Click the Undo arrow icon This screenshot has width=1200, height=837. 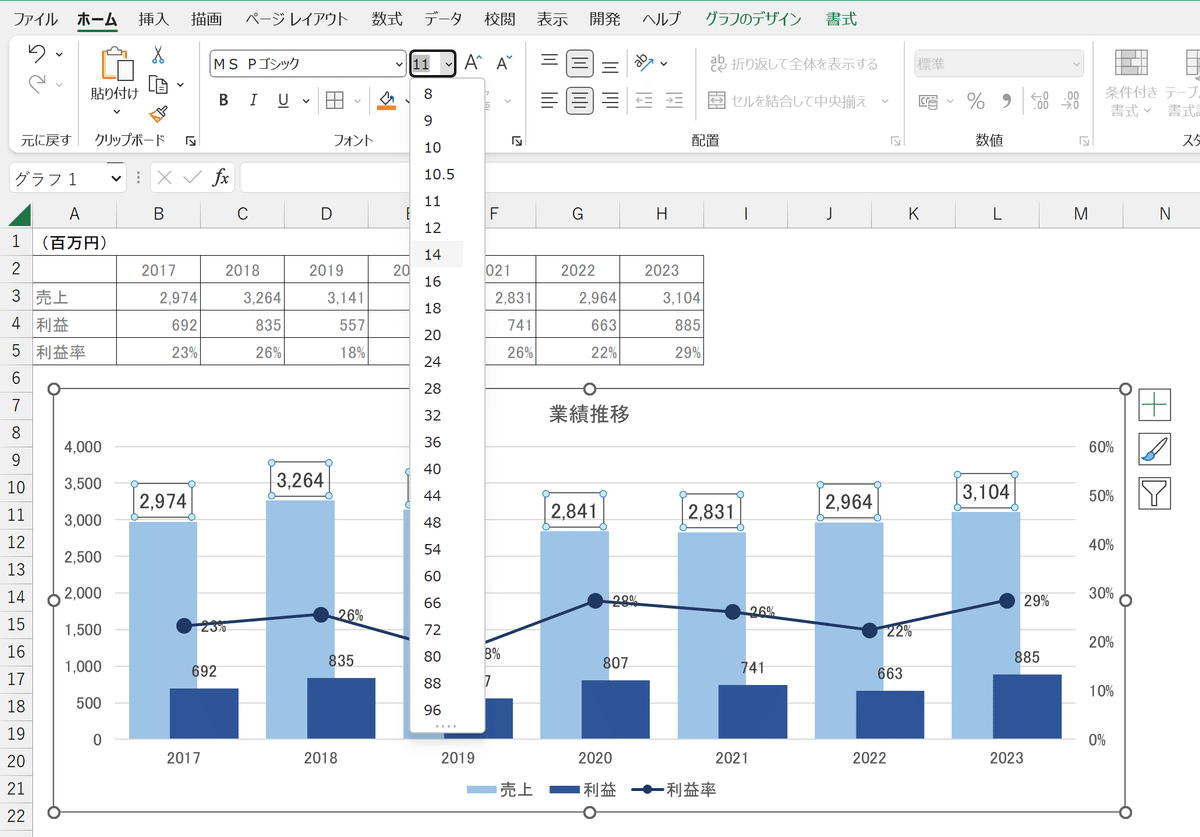(37, 54)
